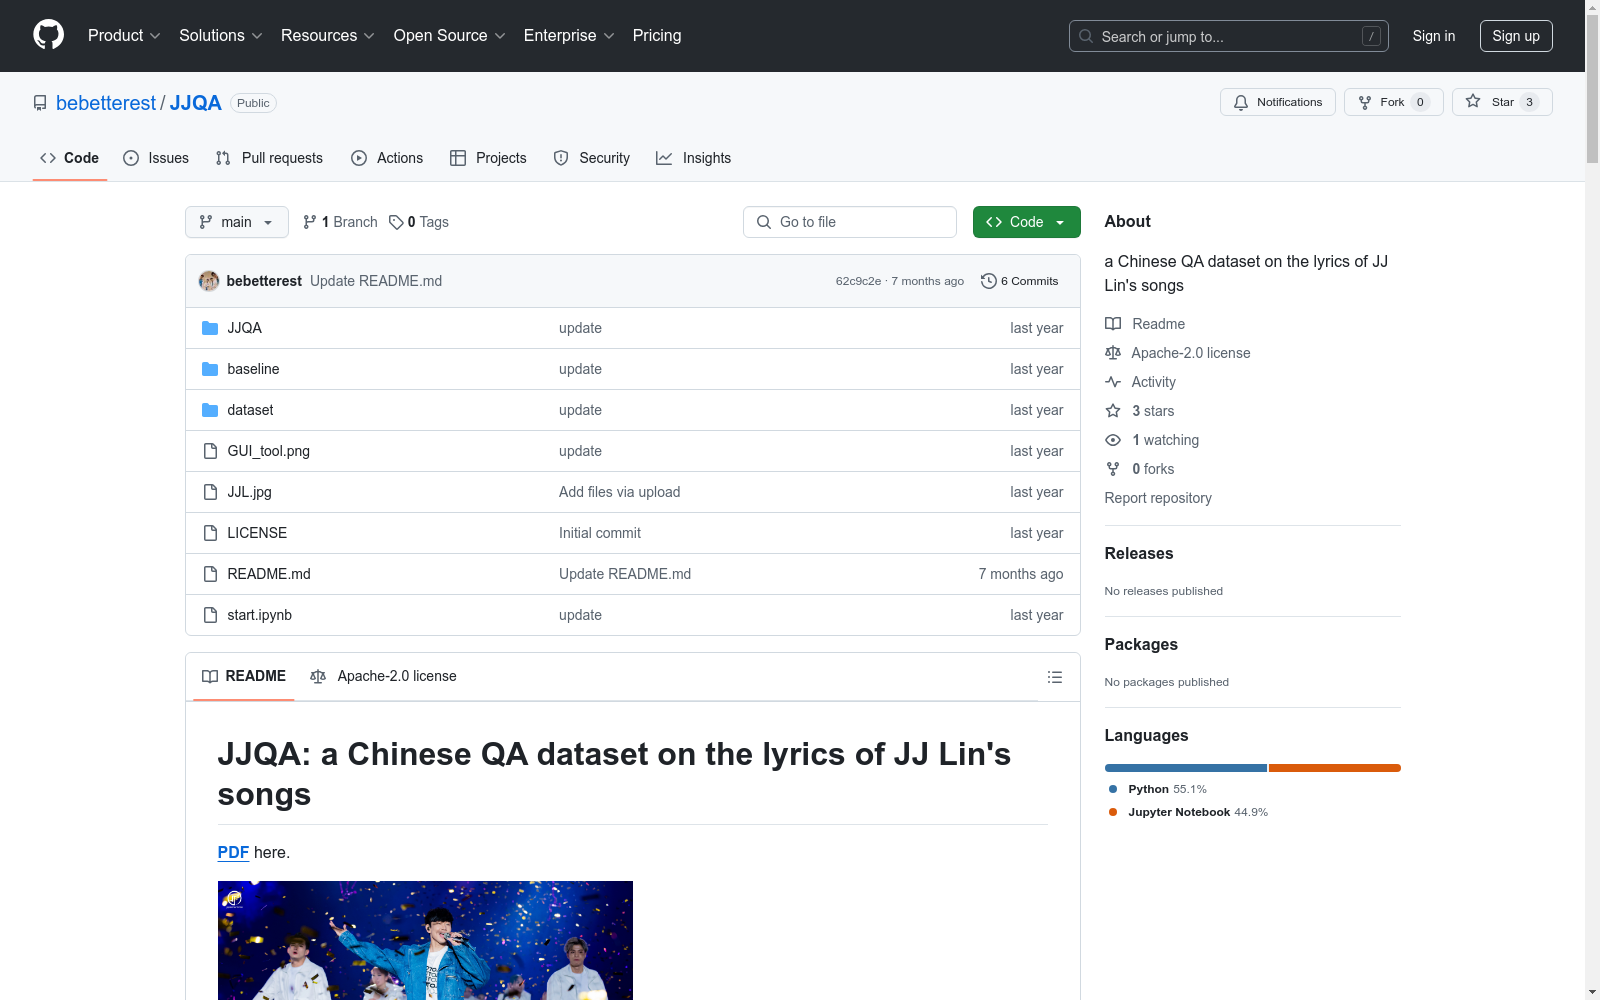
Task: Expand the Product menu
Action: coord(124,35)
